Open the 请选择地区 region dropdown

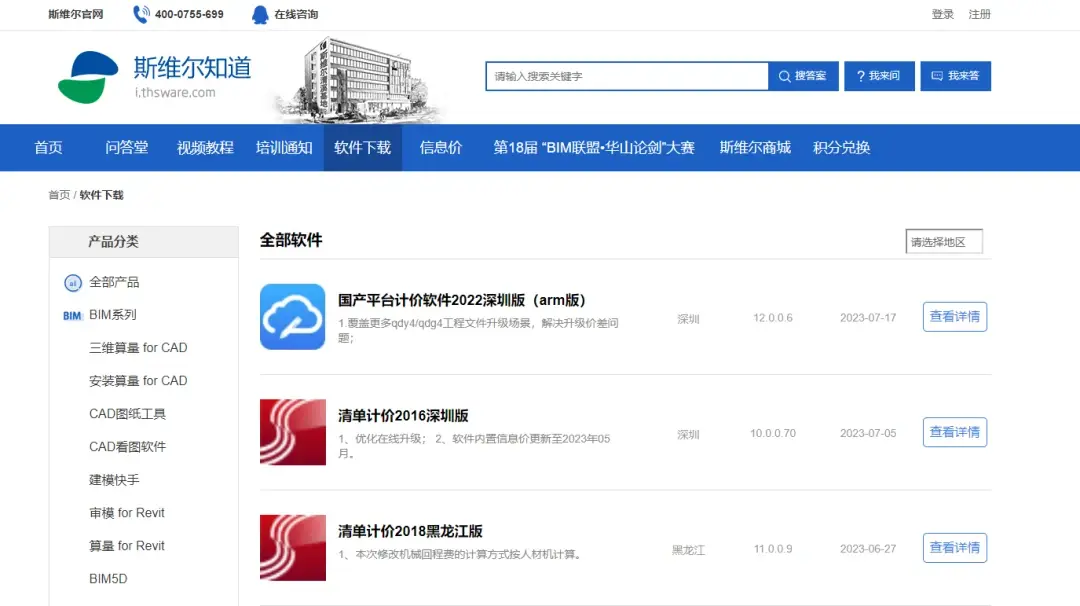944,242
